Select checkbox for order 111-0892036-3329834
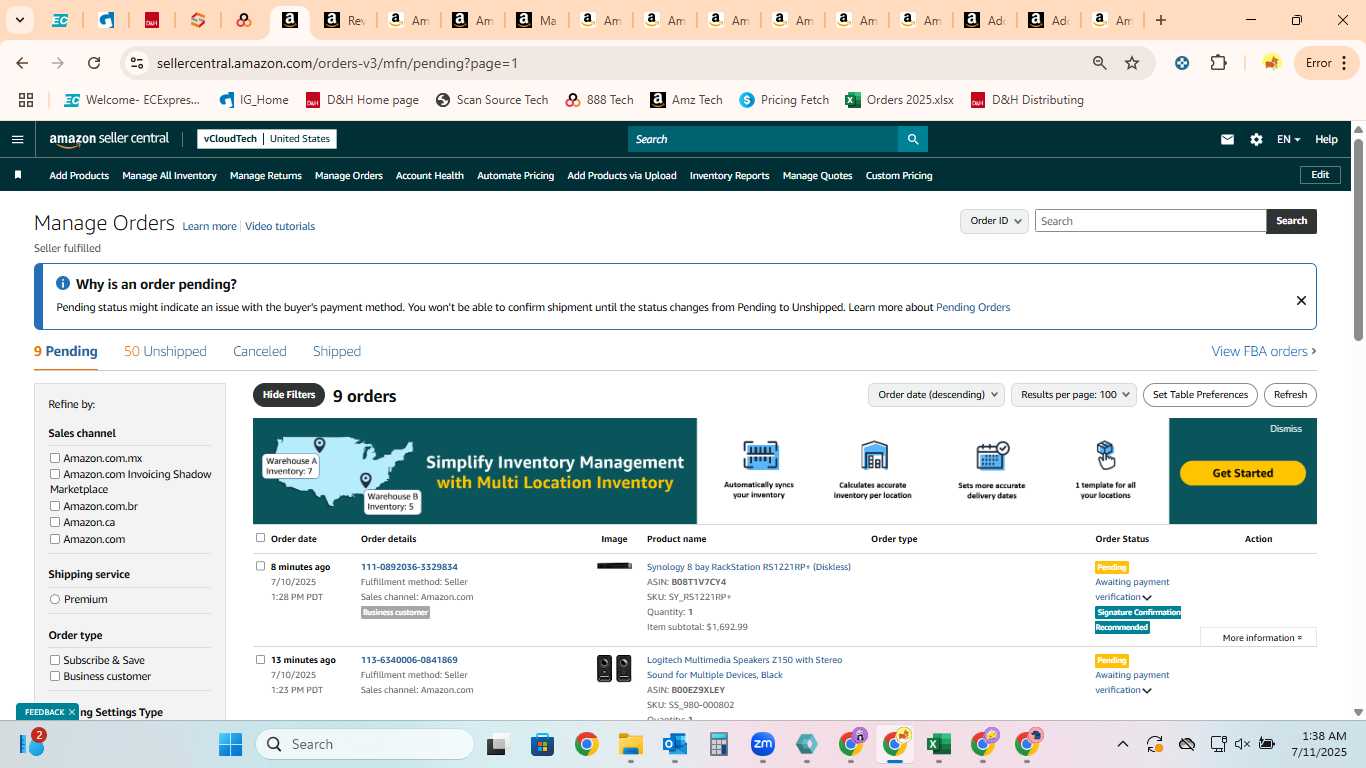Viewport: 1366px width, 768px height. pyautogui.click(x=261, y=566)
